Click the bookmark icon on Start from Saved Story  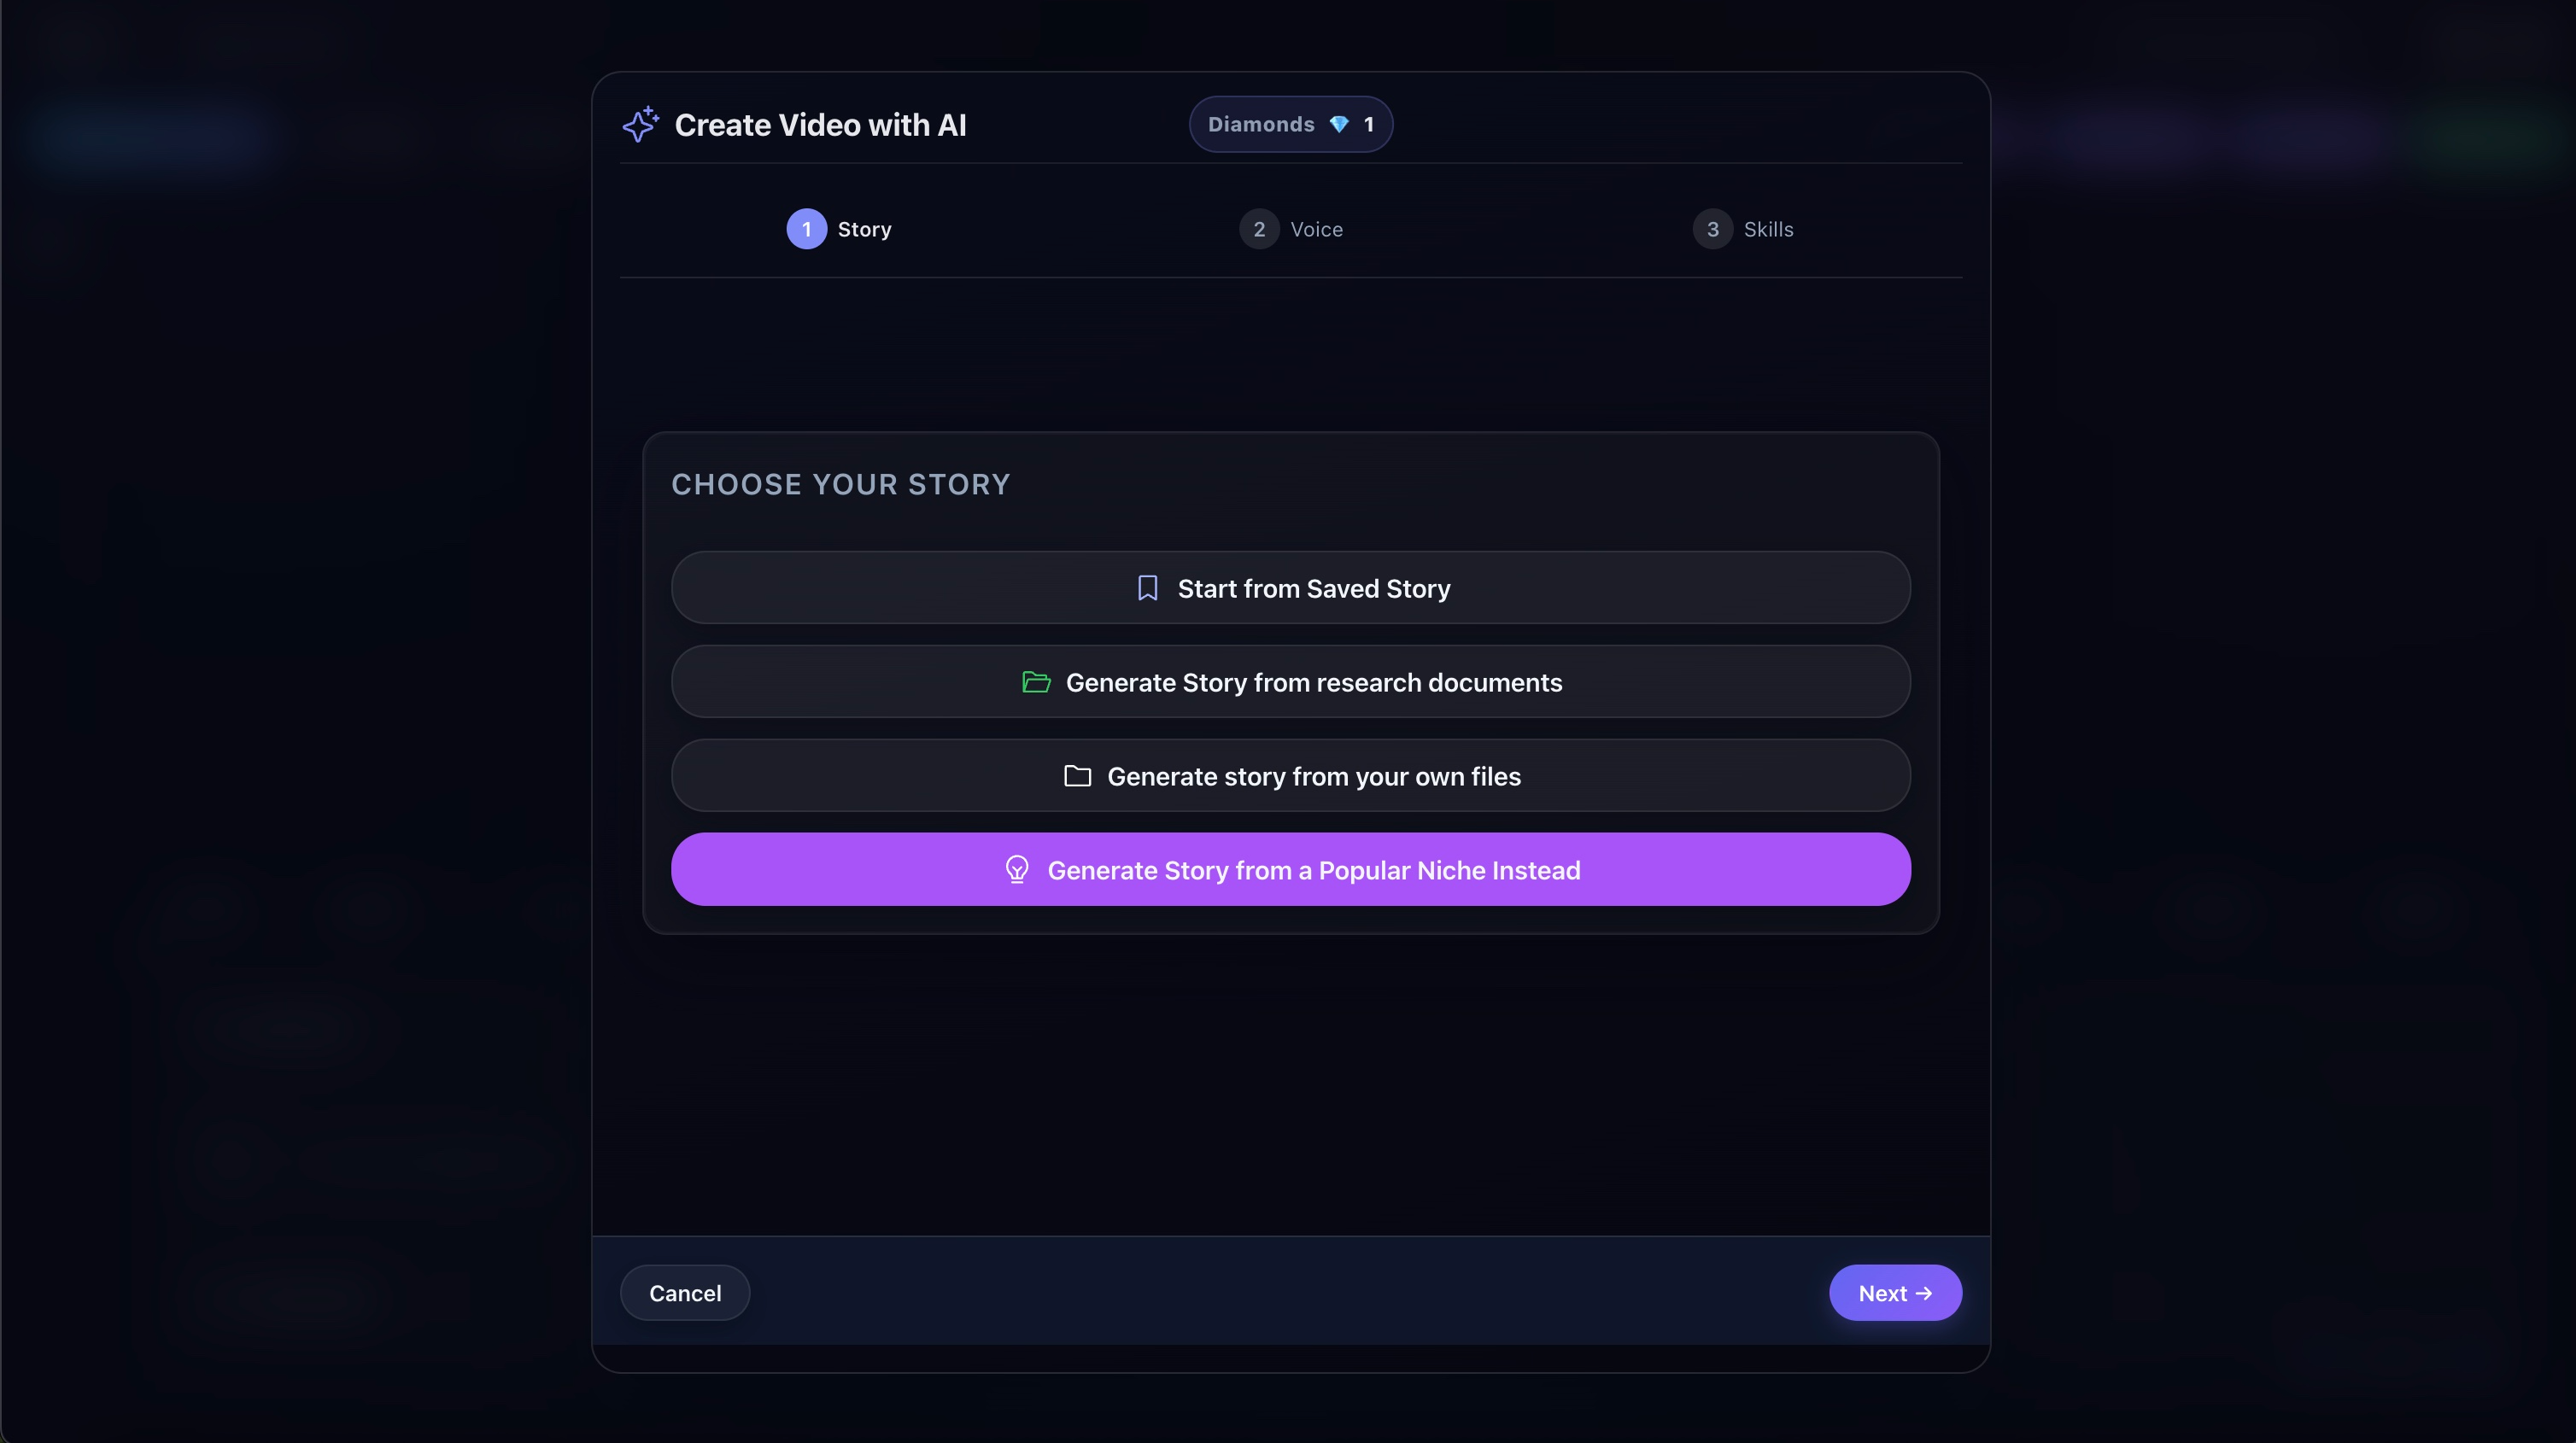pyautogui.click(x=1147, y=588)
